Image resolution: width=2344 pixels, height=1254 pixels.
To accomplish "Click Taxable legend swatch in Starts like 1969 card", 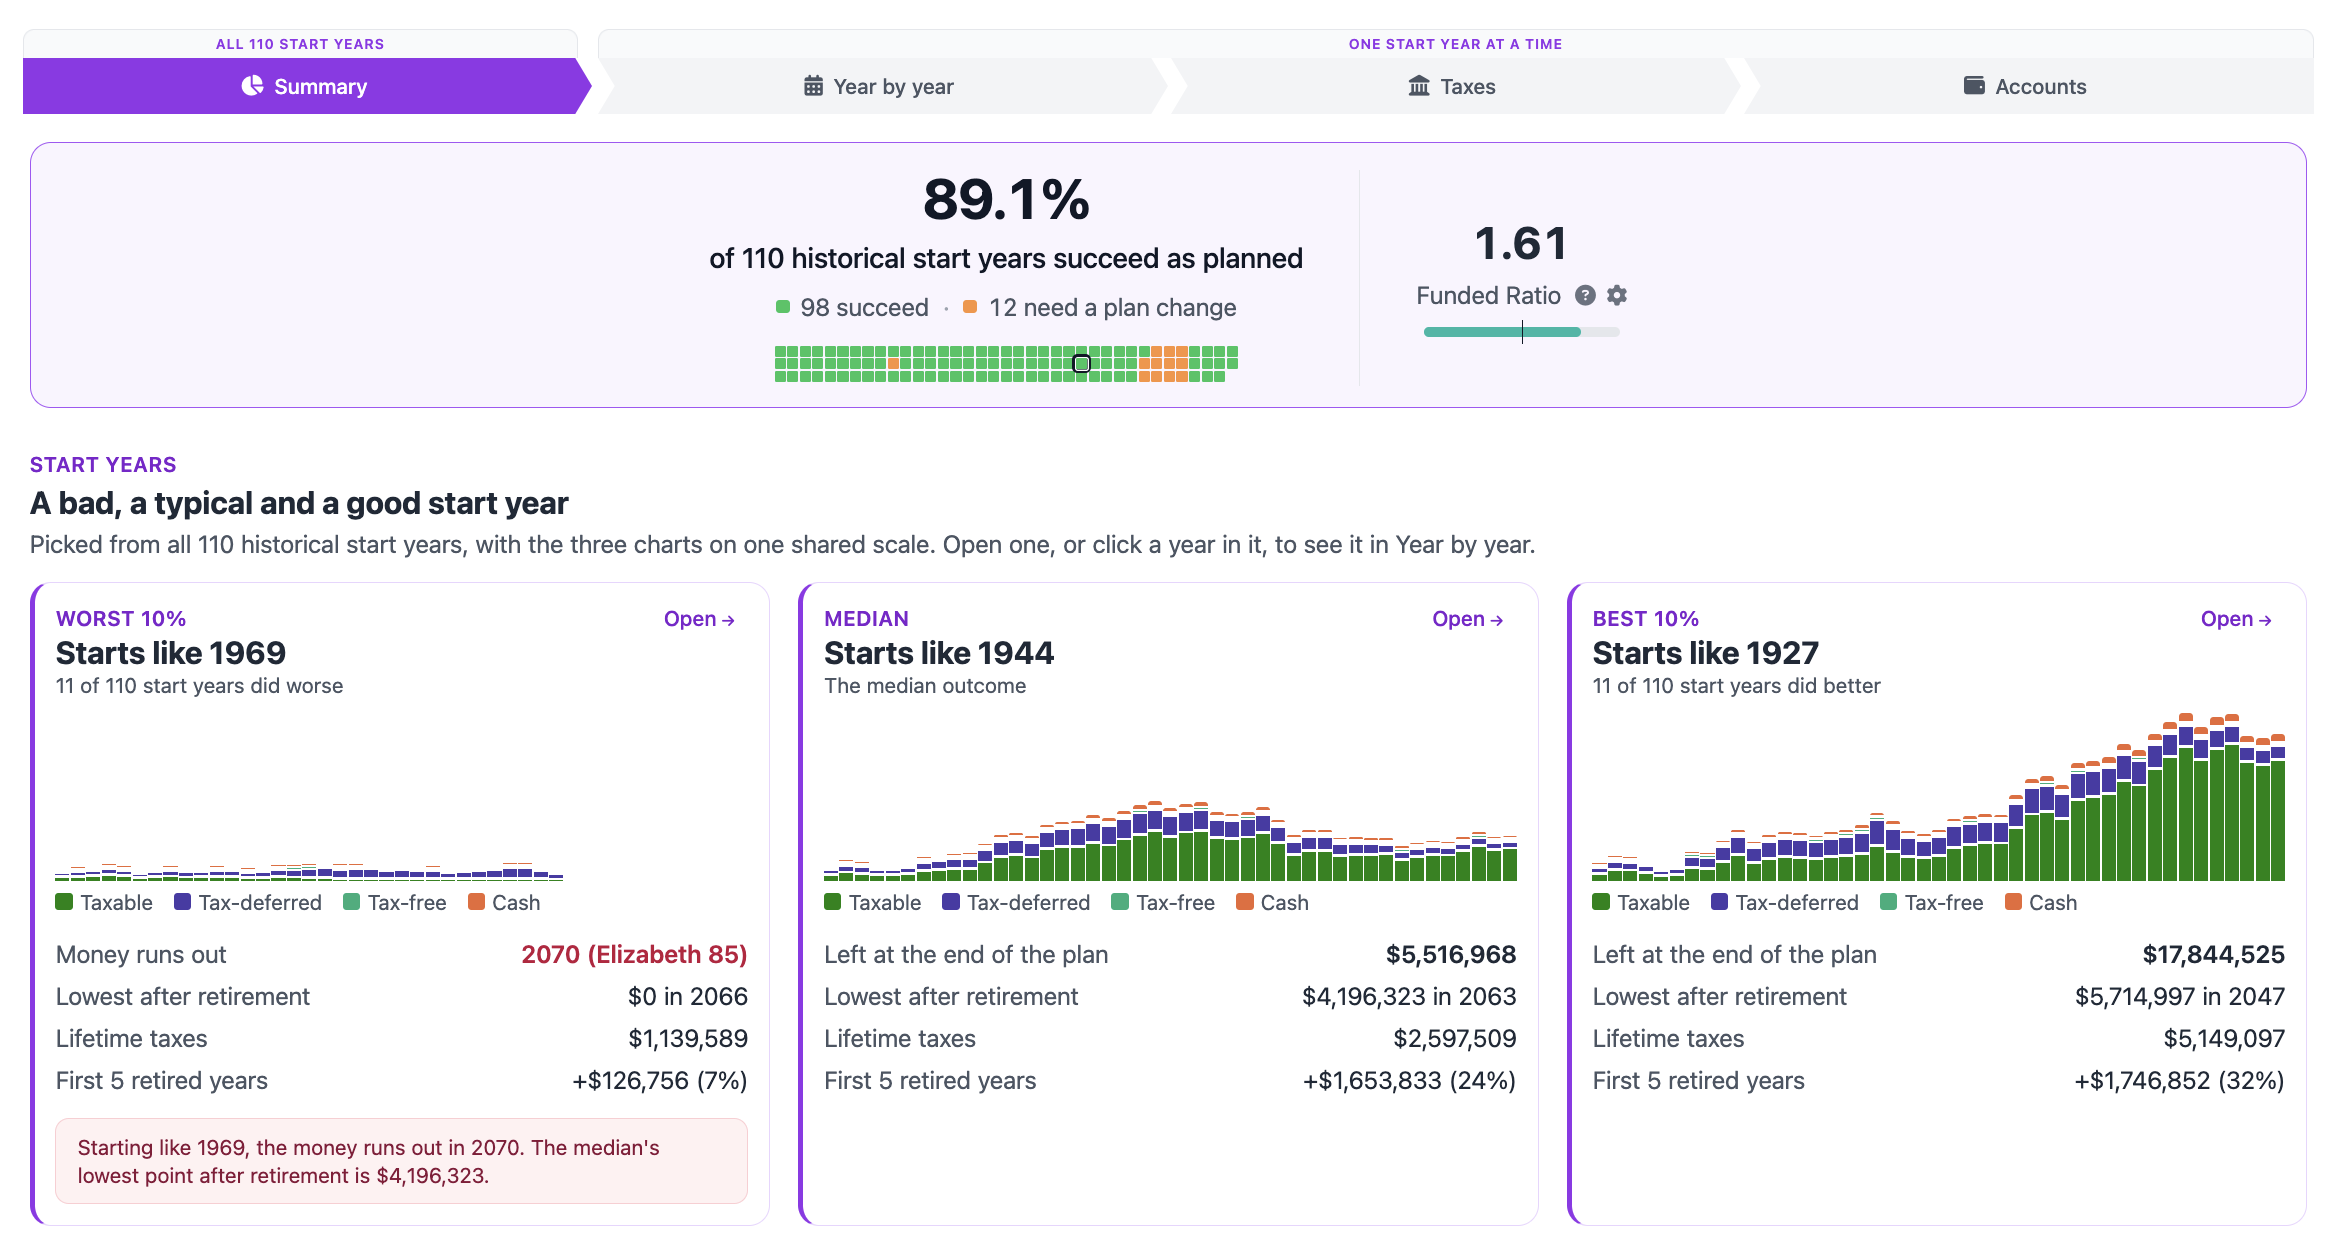I will point(64,902).
